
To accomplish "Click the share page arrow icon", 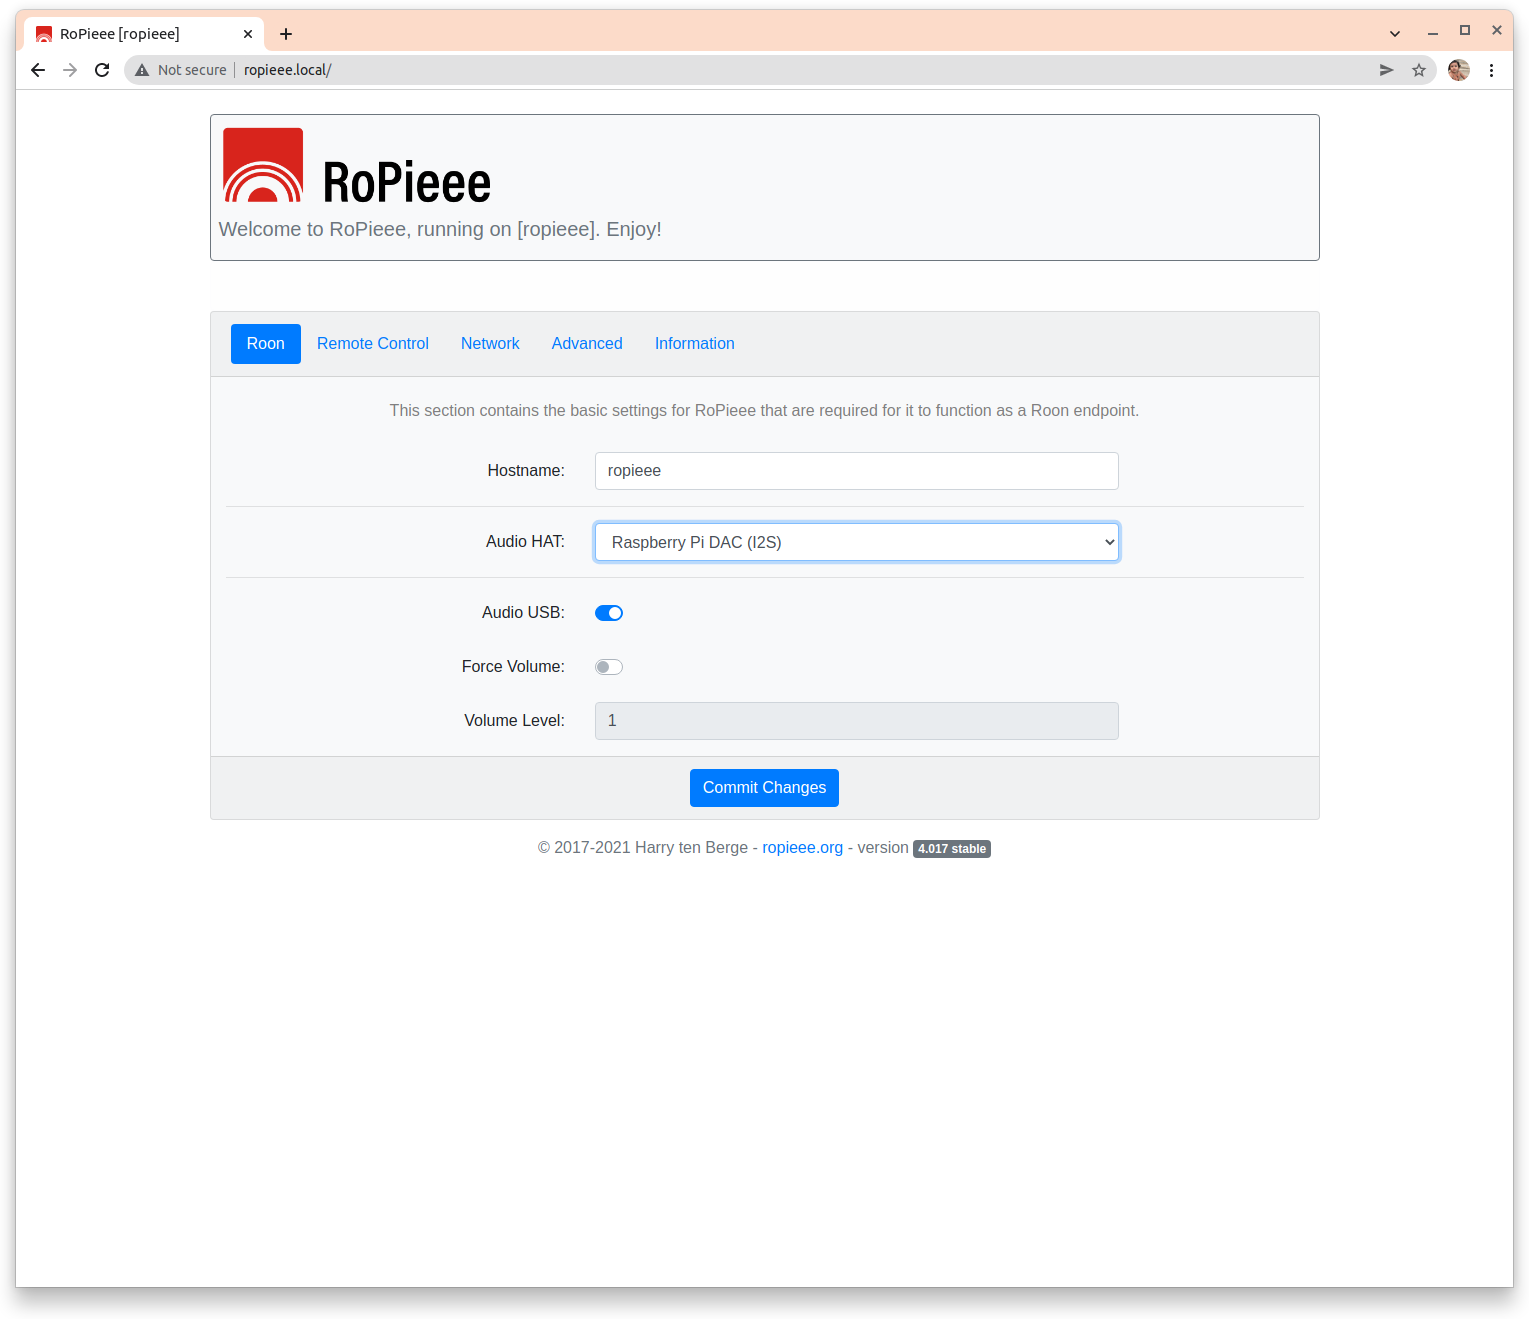I will (x=1386, y=70).
